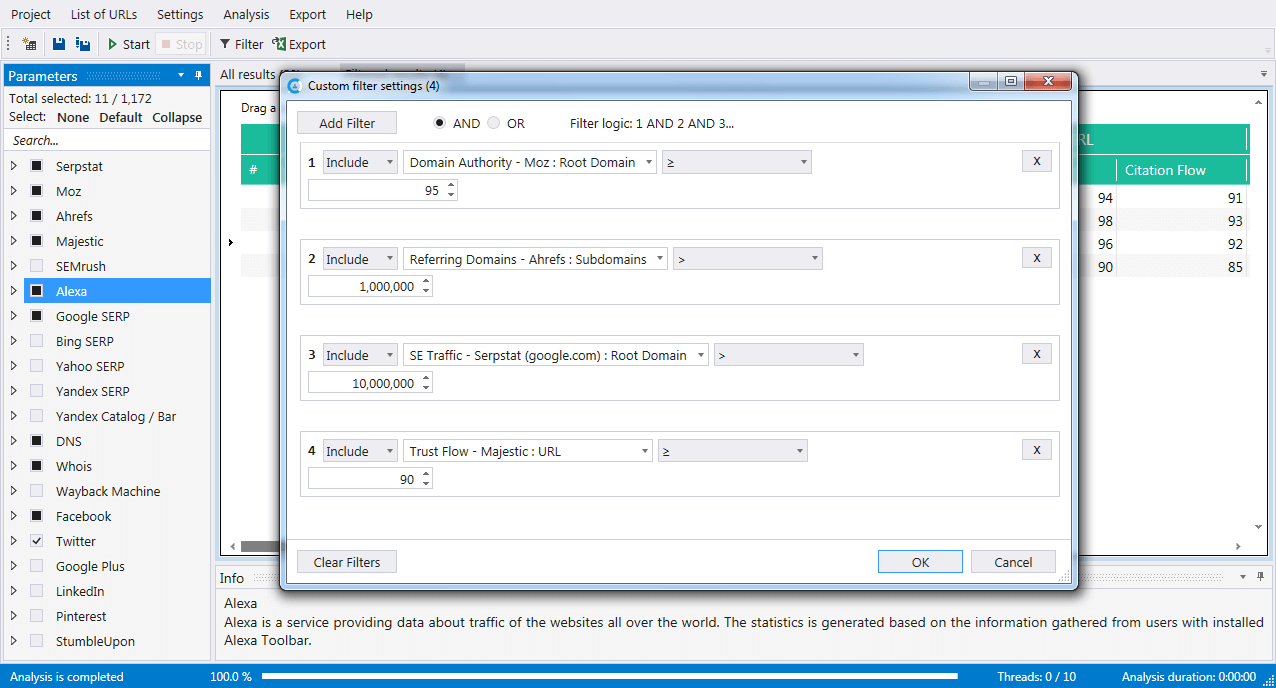Expand the Google SERP tree node

(14, 316)
